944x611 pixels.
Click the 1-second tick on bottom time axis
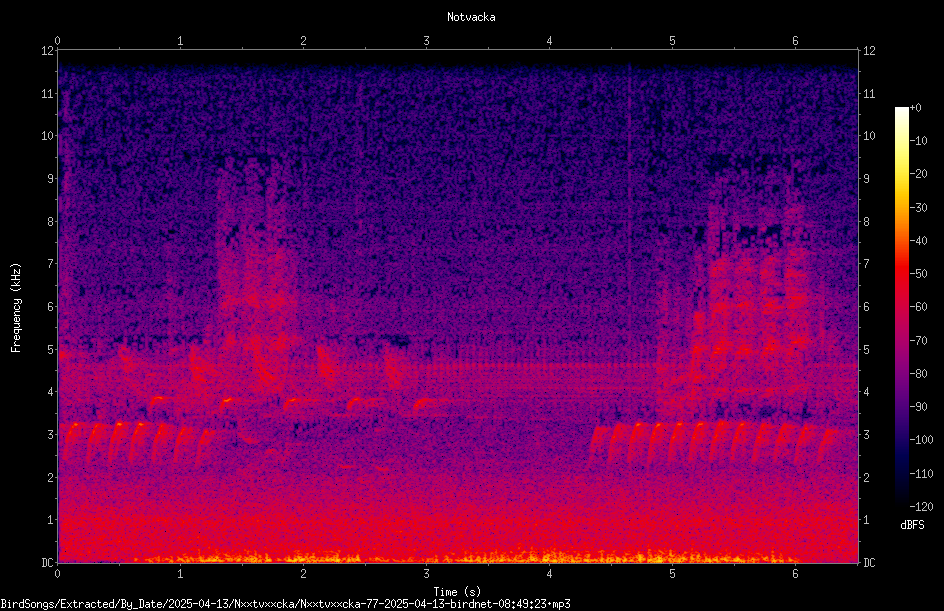[180, 574]
